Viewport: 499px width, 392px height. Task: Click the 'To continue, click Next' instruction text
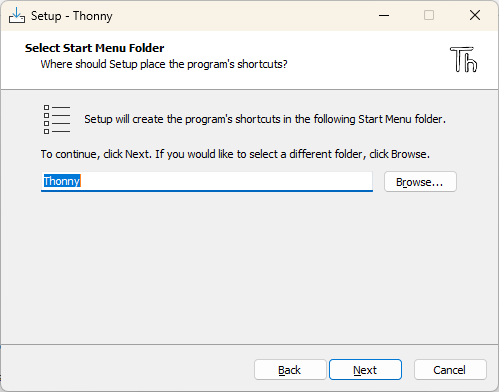(235, 154)
